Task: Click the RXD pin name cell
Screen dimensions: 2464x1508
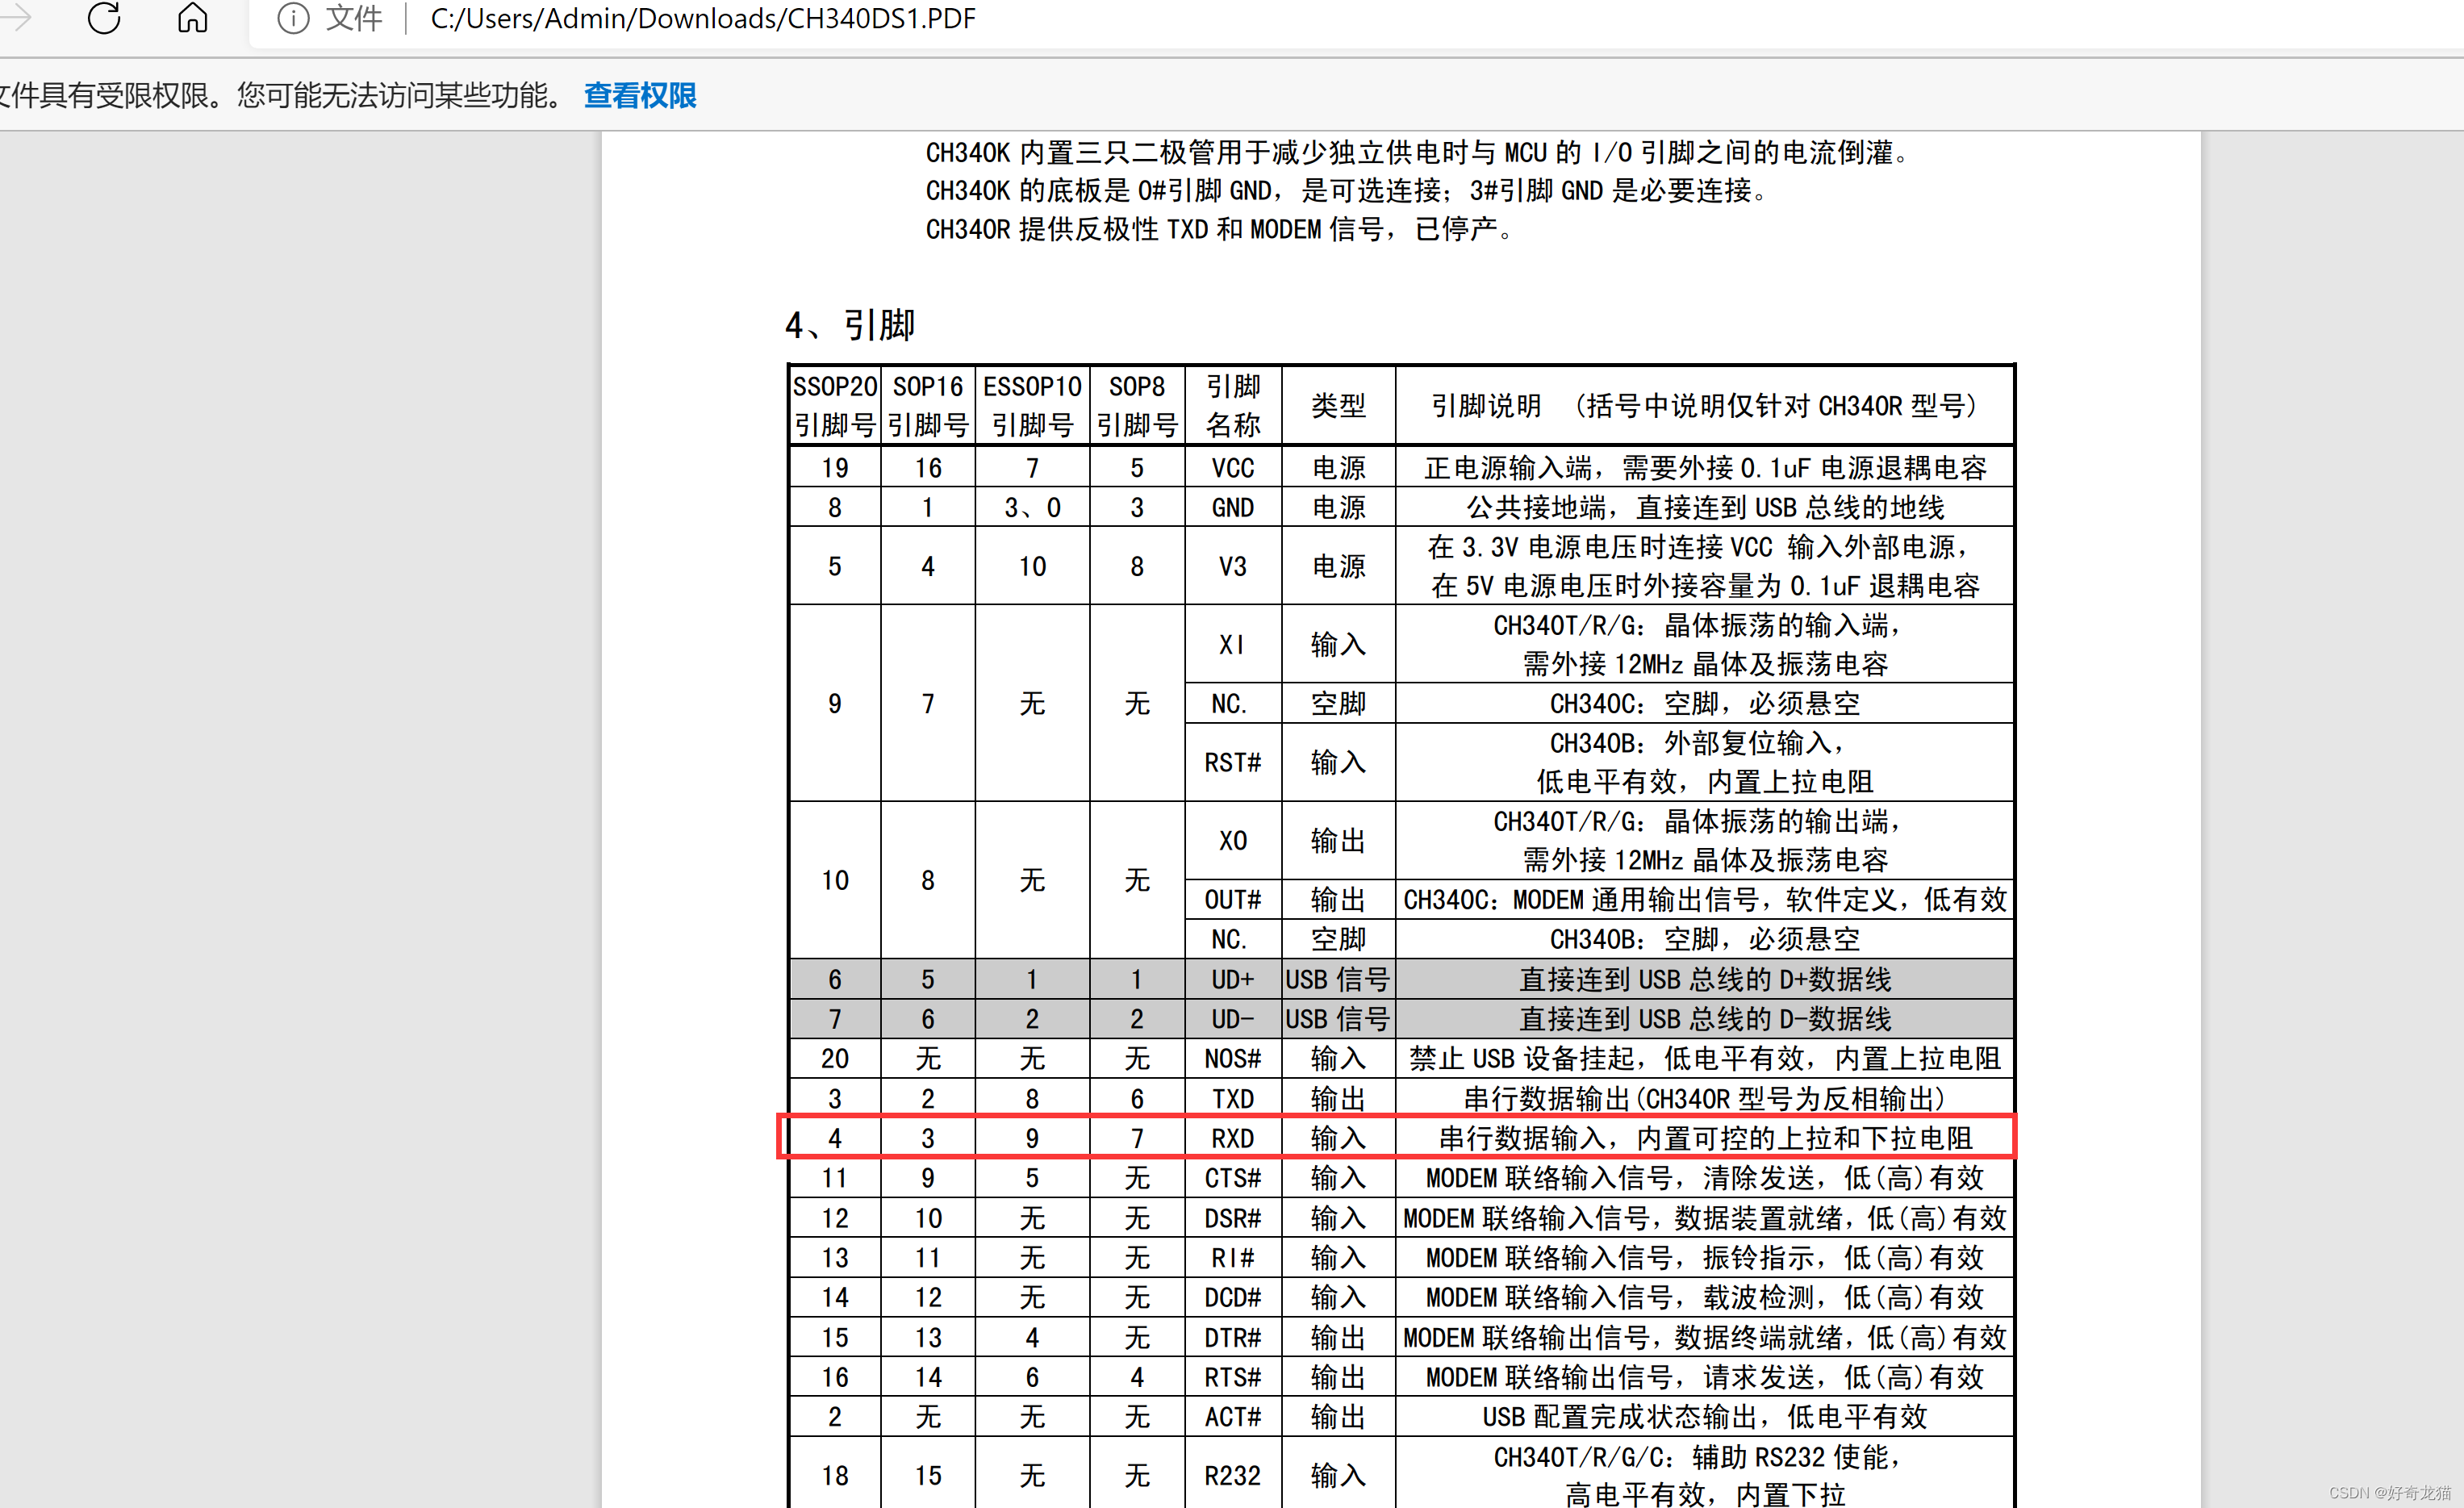Action: click(1232, 1138)
